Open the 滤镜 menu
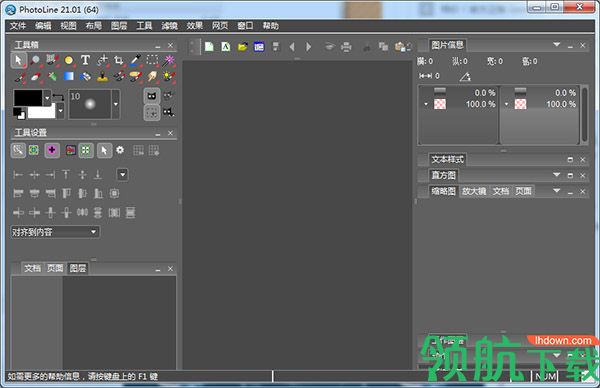Viewport: 600px width, 388px height. tap(169, 26)
